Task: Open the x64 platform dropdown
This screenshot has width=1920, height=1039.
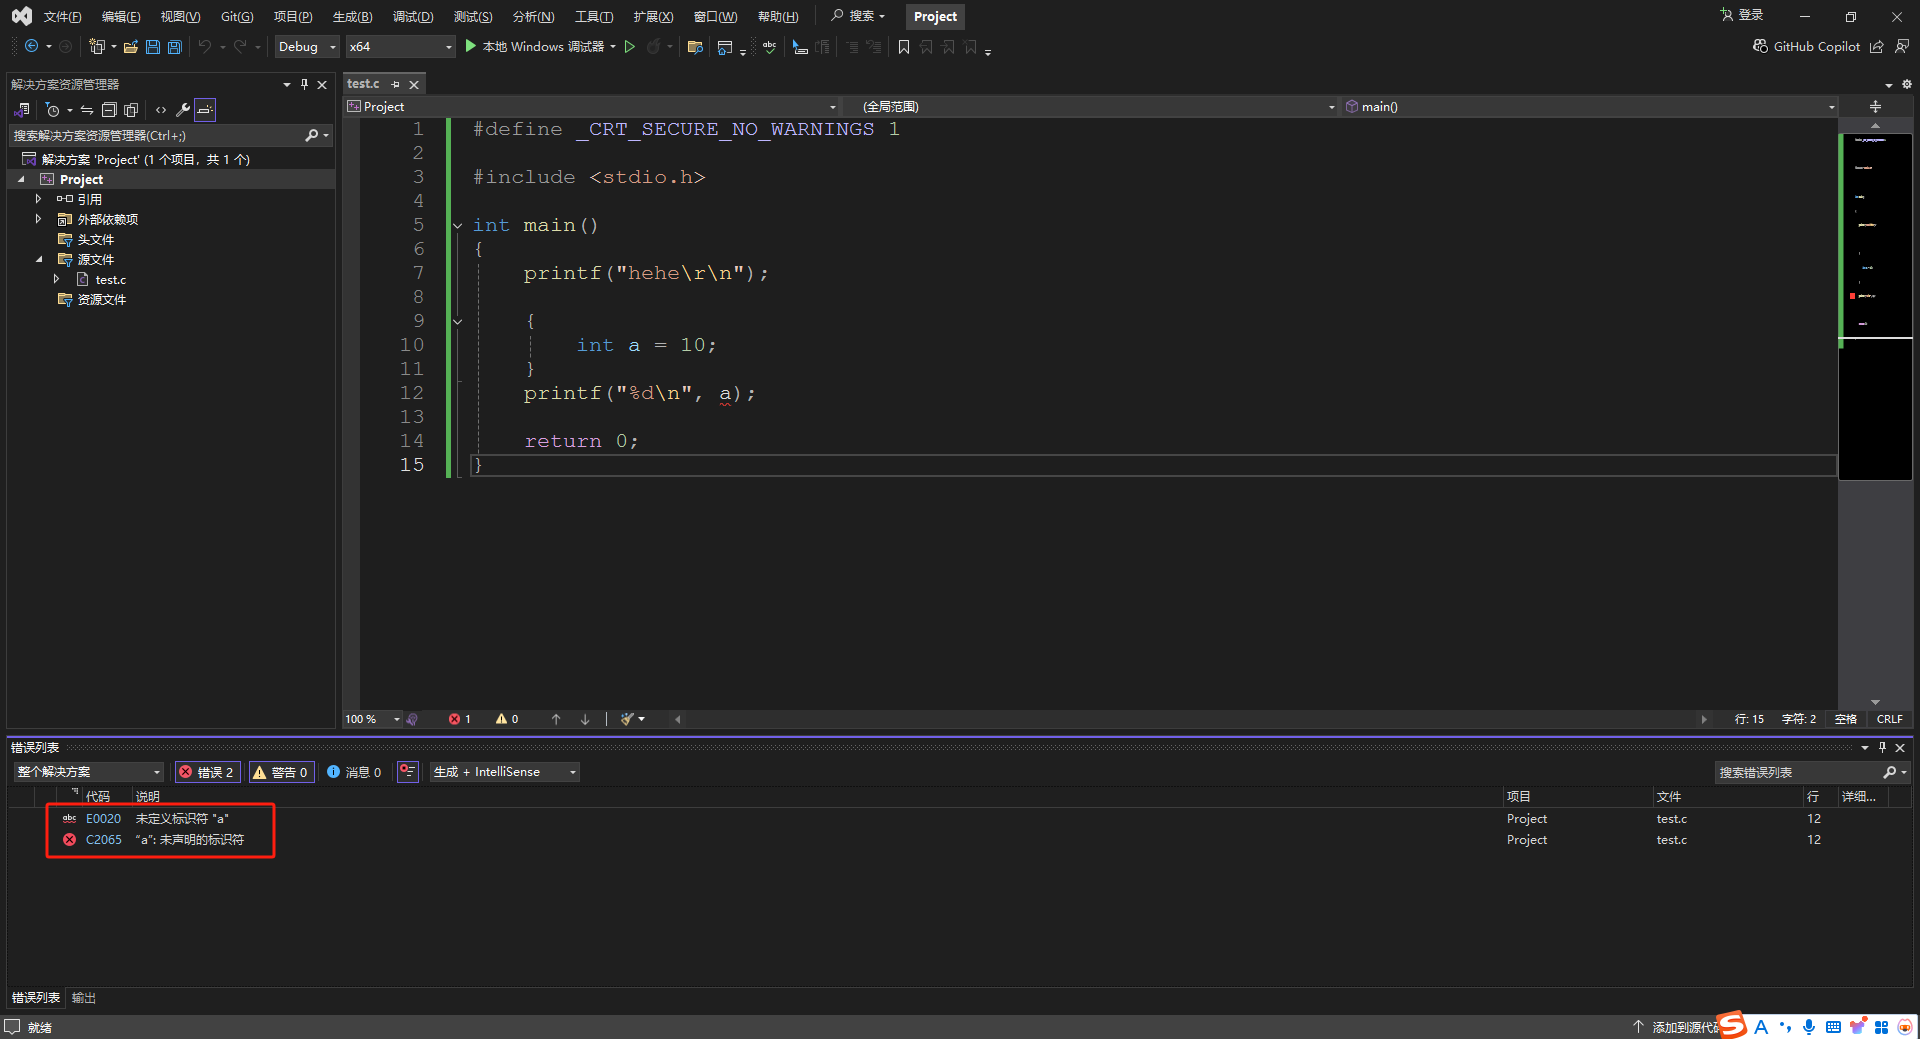Action: pyautogui.click(x=400, y=47)
